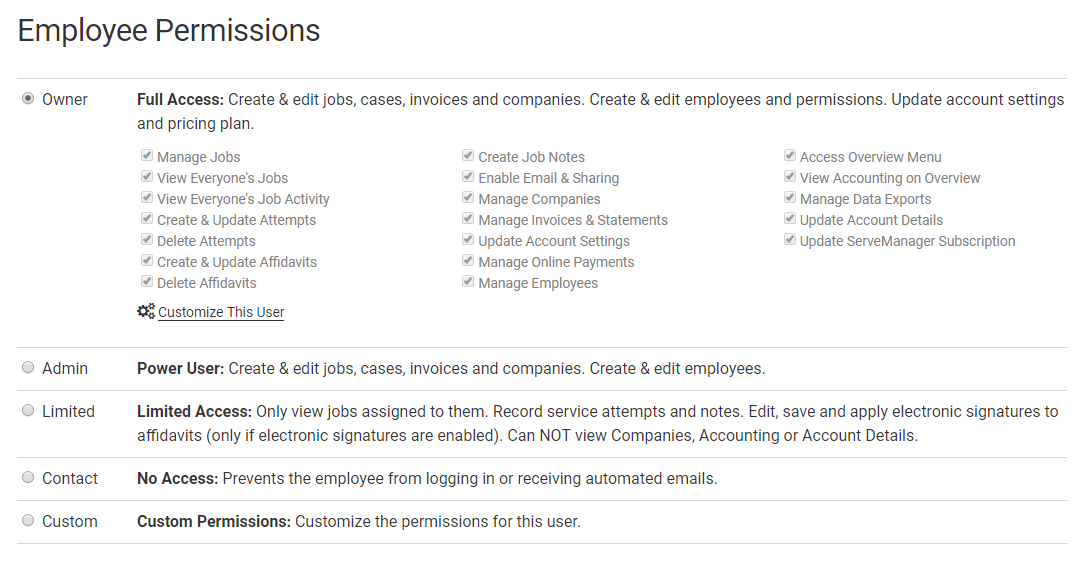This screenshot has width=1088, height=584.
Task: Uncheck Access Overview Menu
Action: 789,155
